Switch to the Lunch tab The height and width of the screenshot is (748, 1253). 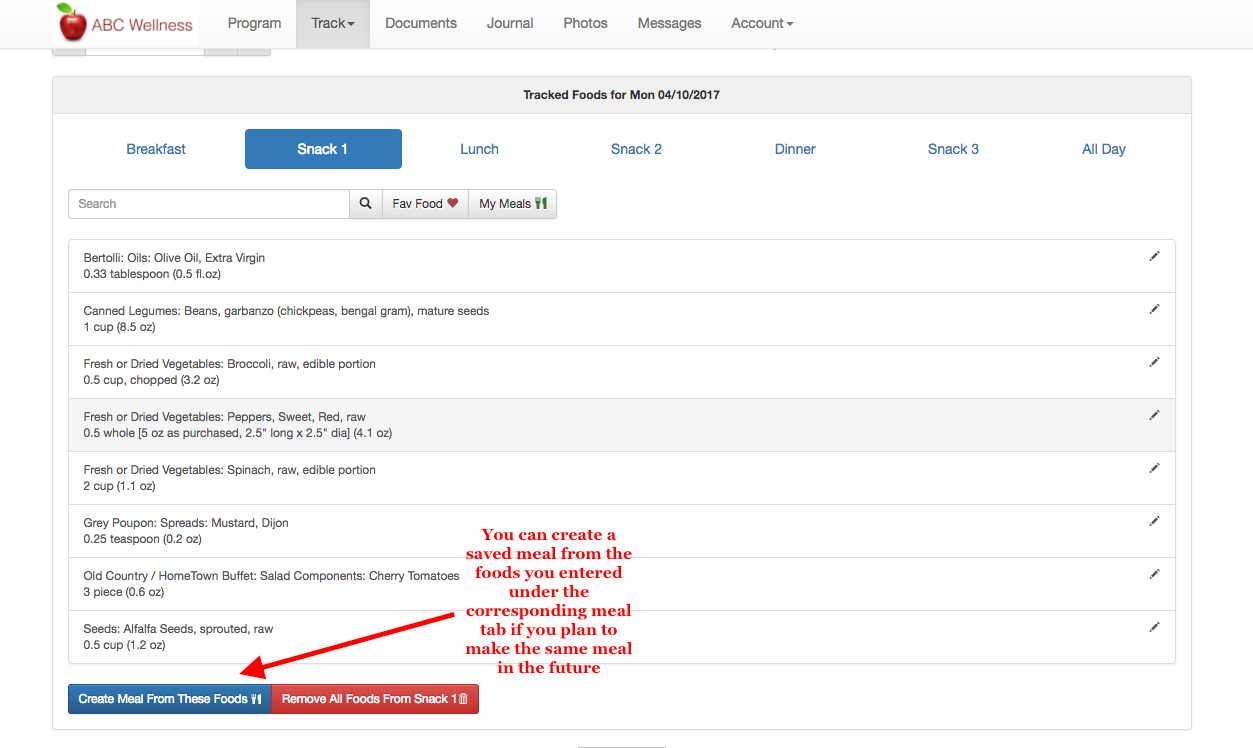[479, 149]
